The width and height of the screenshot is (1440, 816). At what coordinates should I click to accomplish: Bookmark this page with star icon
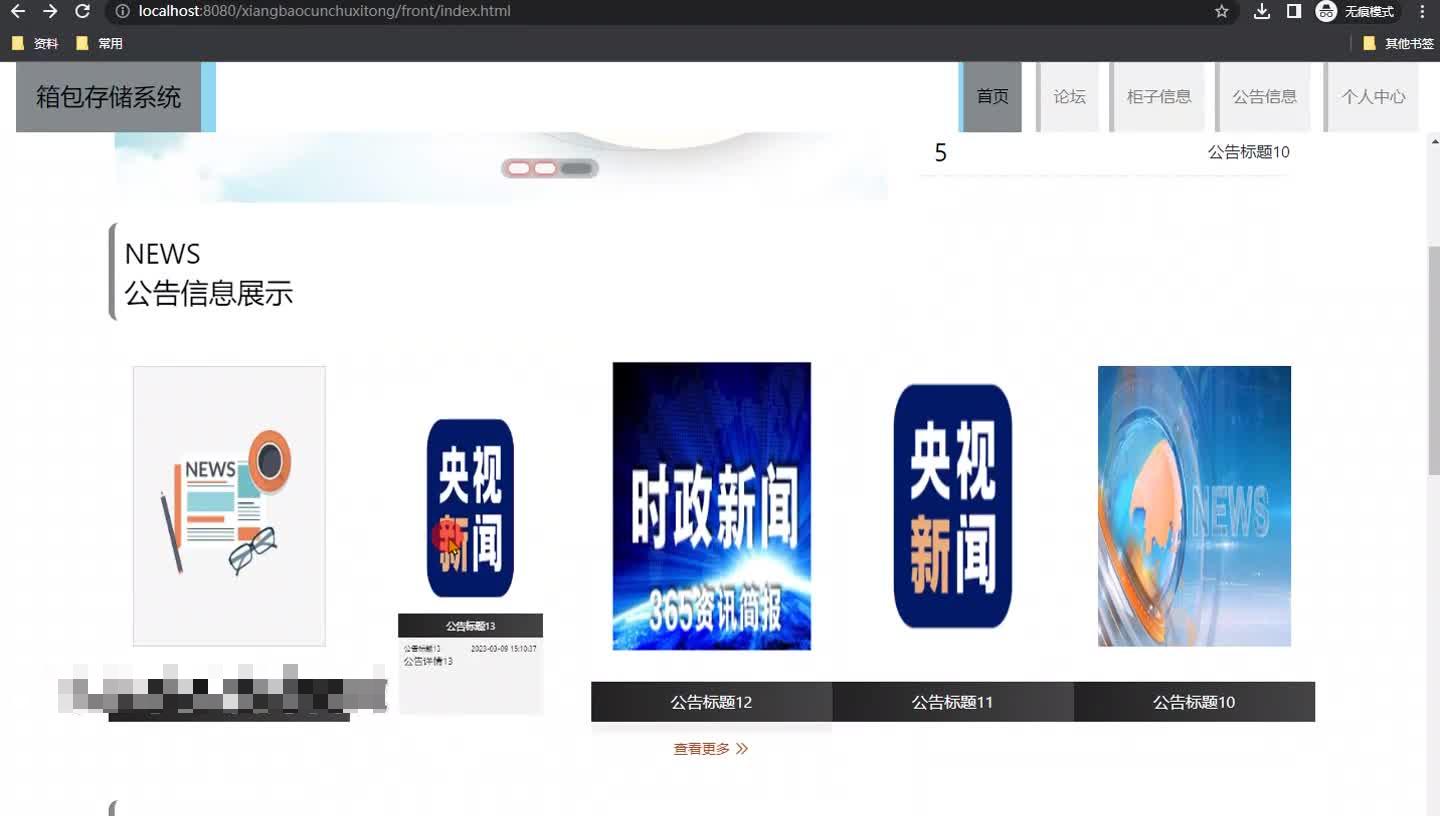pos(1221,11)
